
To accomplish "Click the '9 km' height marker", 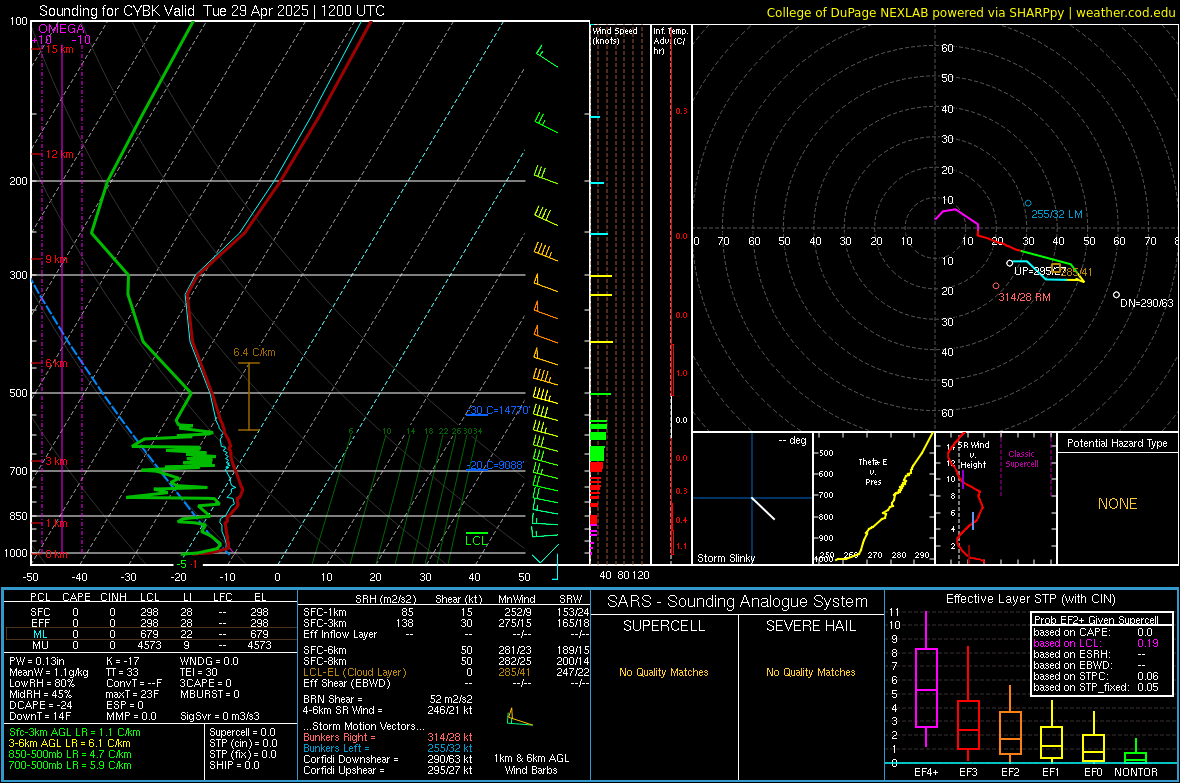I will [56, 259].
